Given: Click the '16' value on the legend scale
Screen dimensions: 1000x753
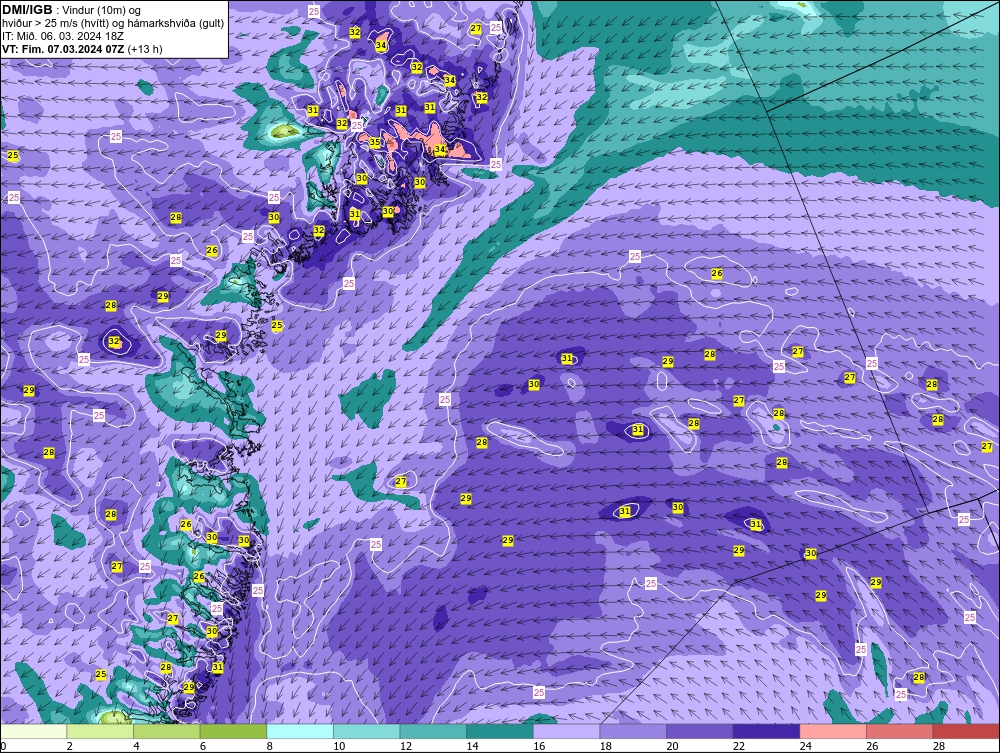Looking at the screenshot, I should click(x=539, y=746).
